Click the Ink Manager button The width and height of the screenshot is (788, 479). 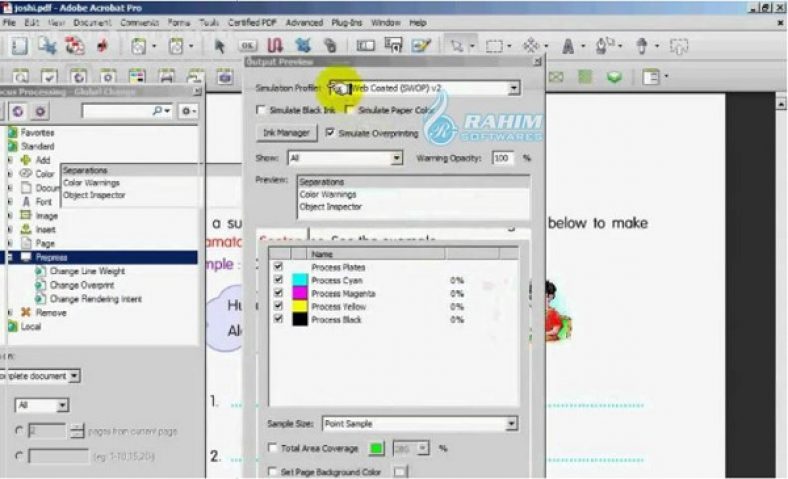(286, 133)
